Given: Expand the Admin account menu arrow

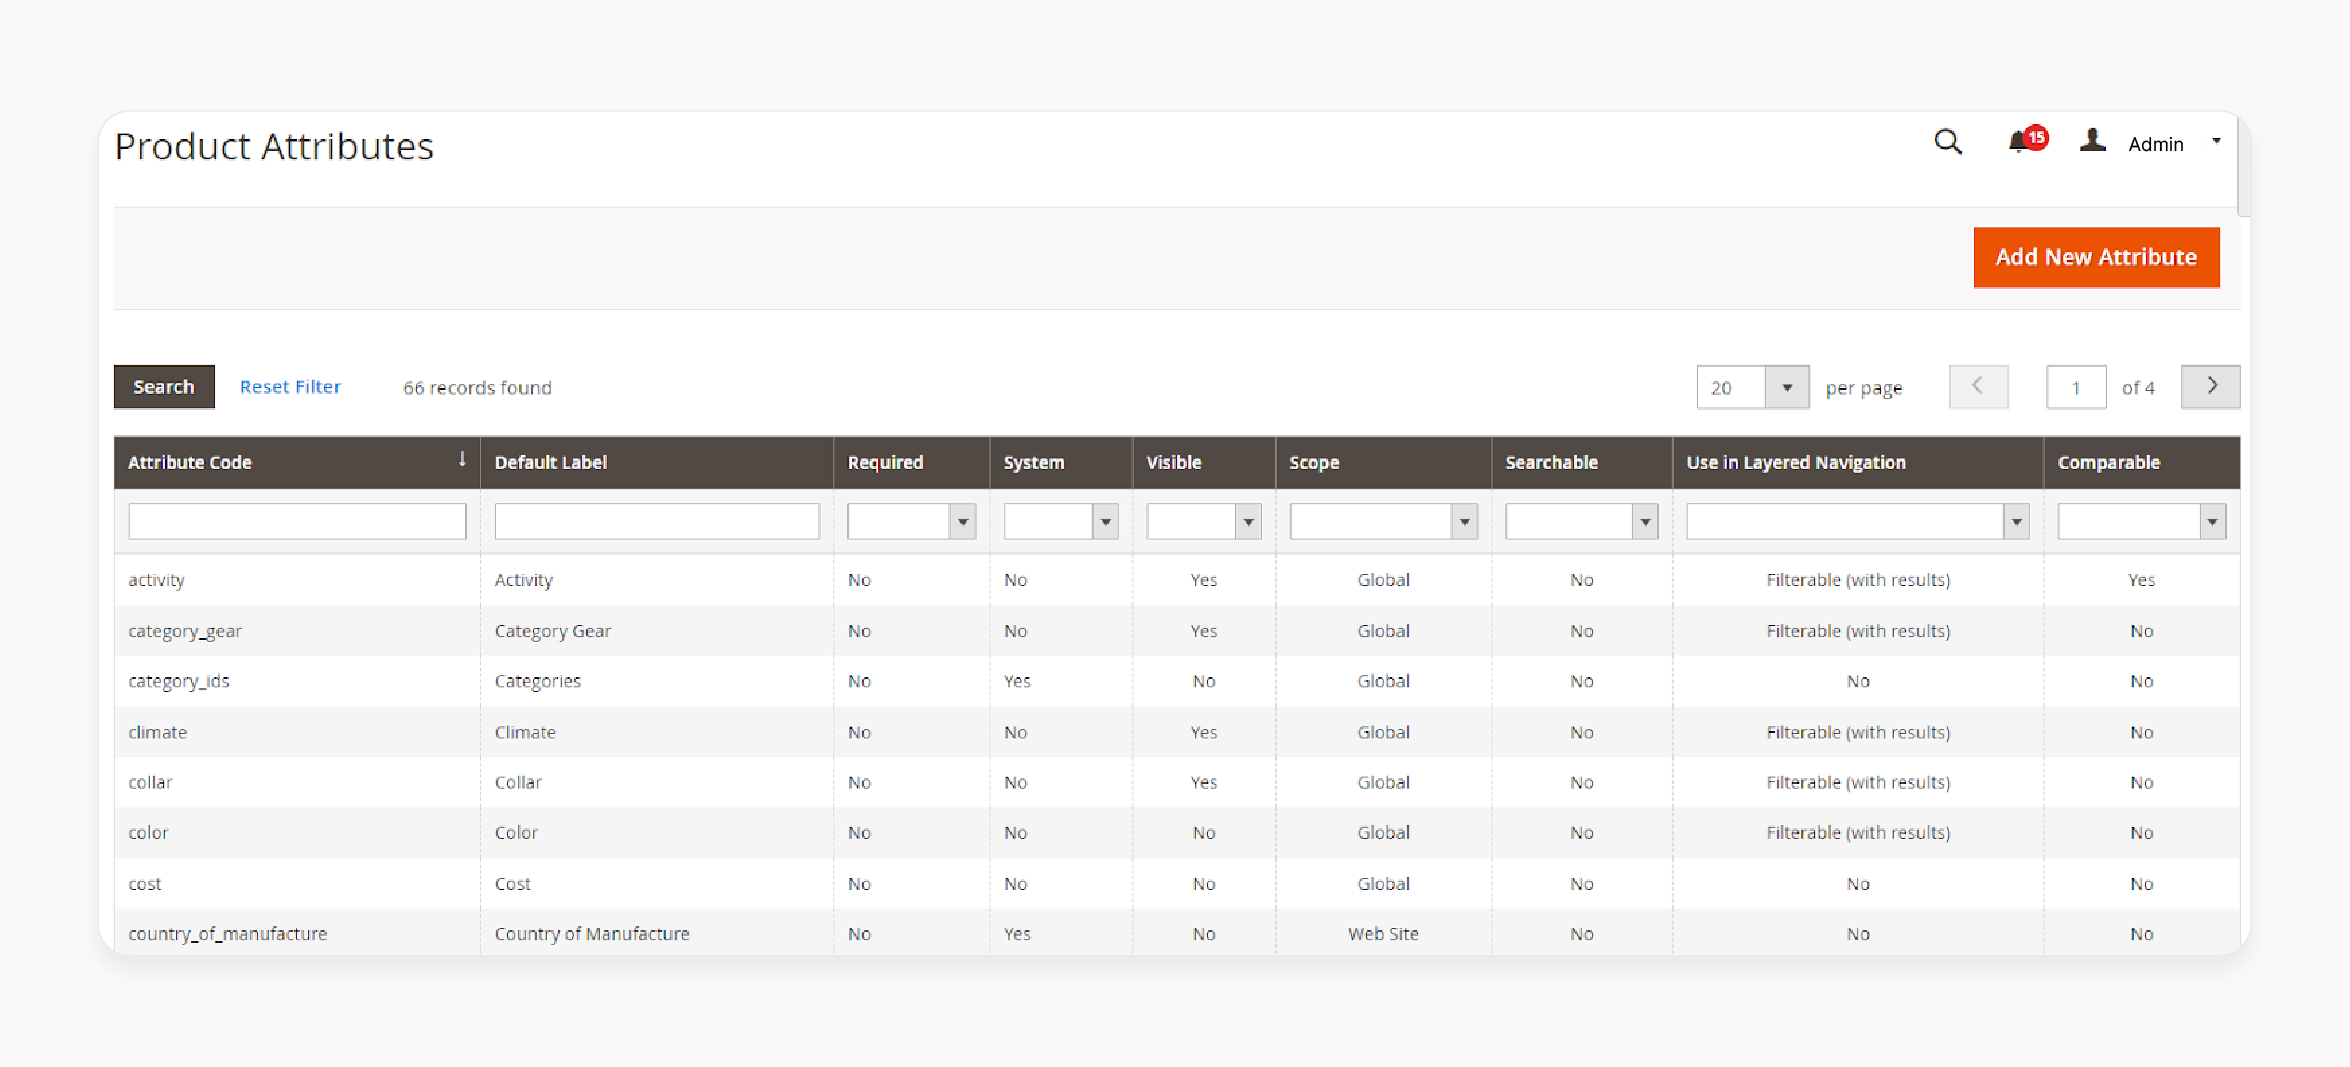Looking at the screenshot, I should [x=2216, y=141].
